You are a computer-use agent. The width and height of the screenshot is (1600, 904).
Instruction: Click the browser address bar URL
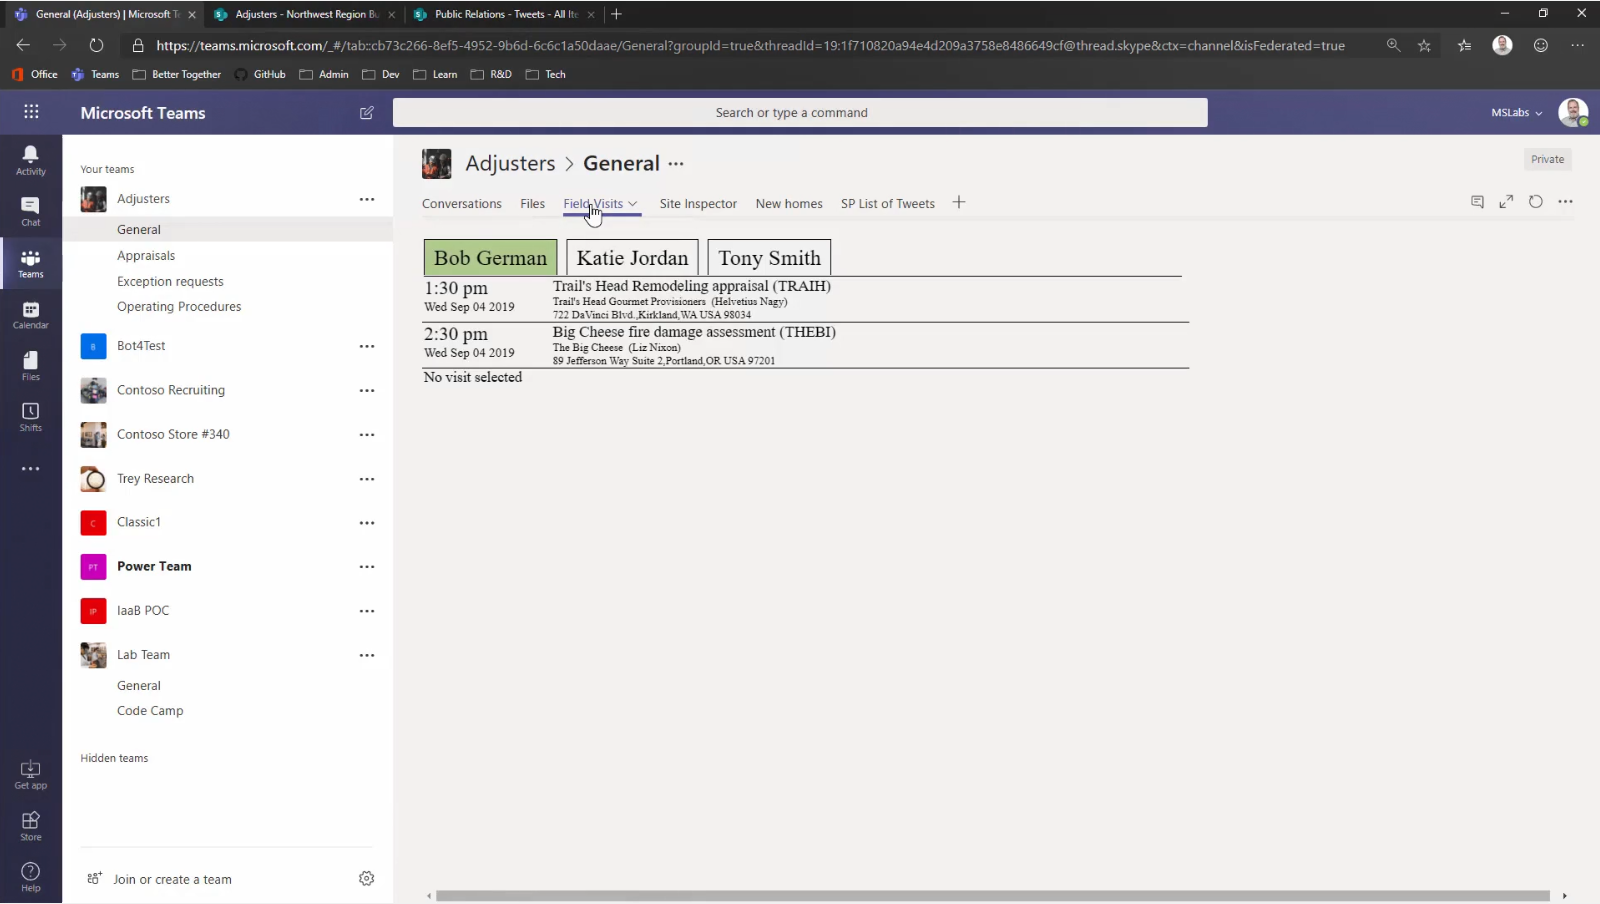point(750,45)
